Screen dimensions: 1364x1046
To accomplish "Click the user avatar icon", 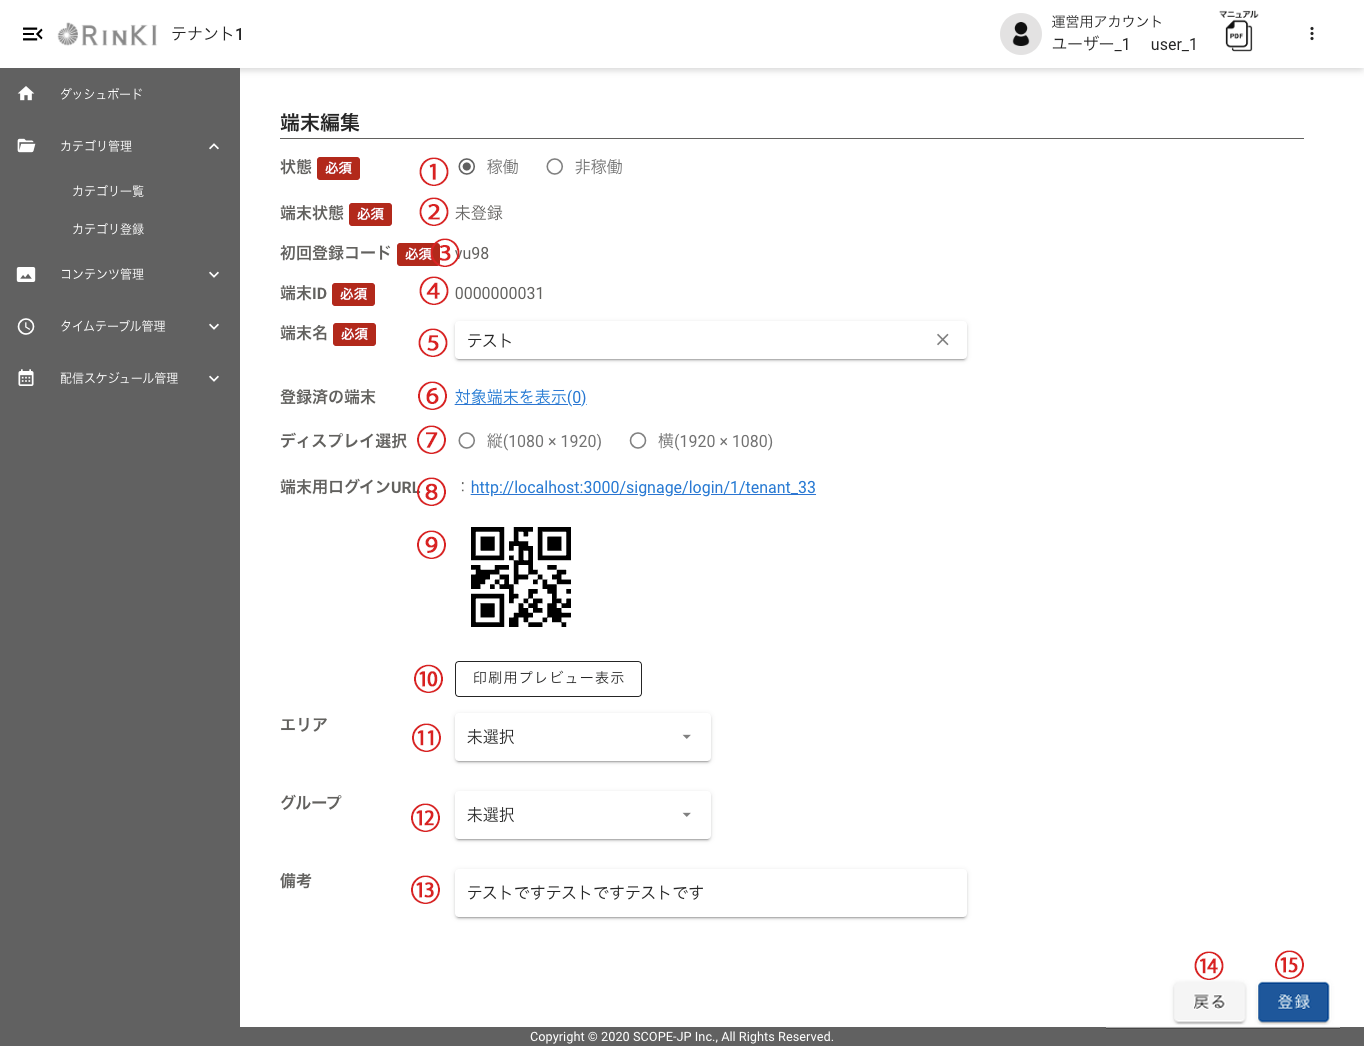I will click(1020, 34).
